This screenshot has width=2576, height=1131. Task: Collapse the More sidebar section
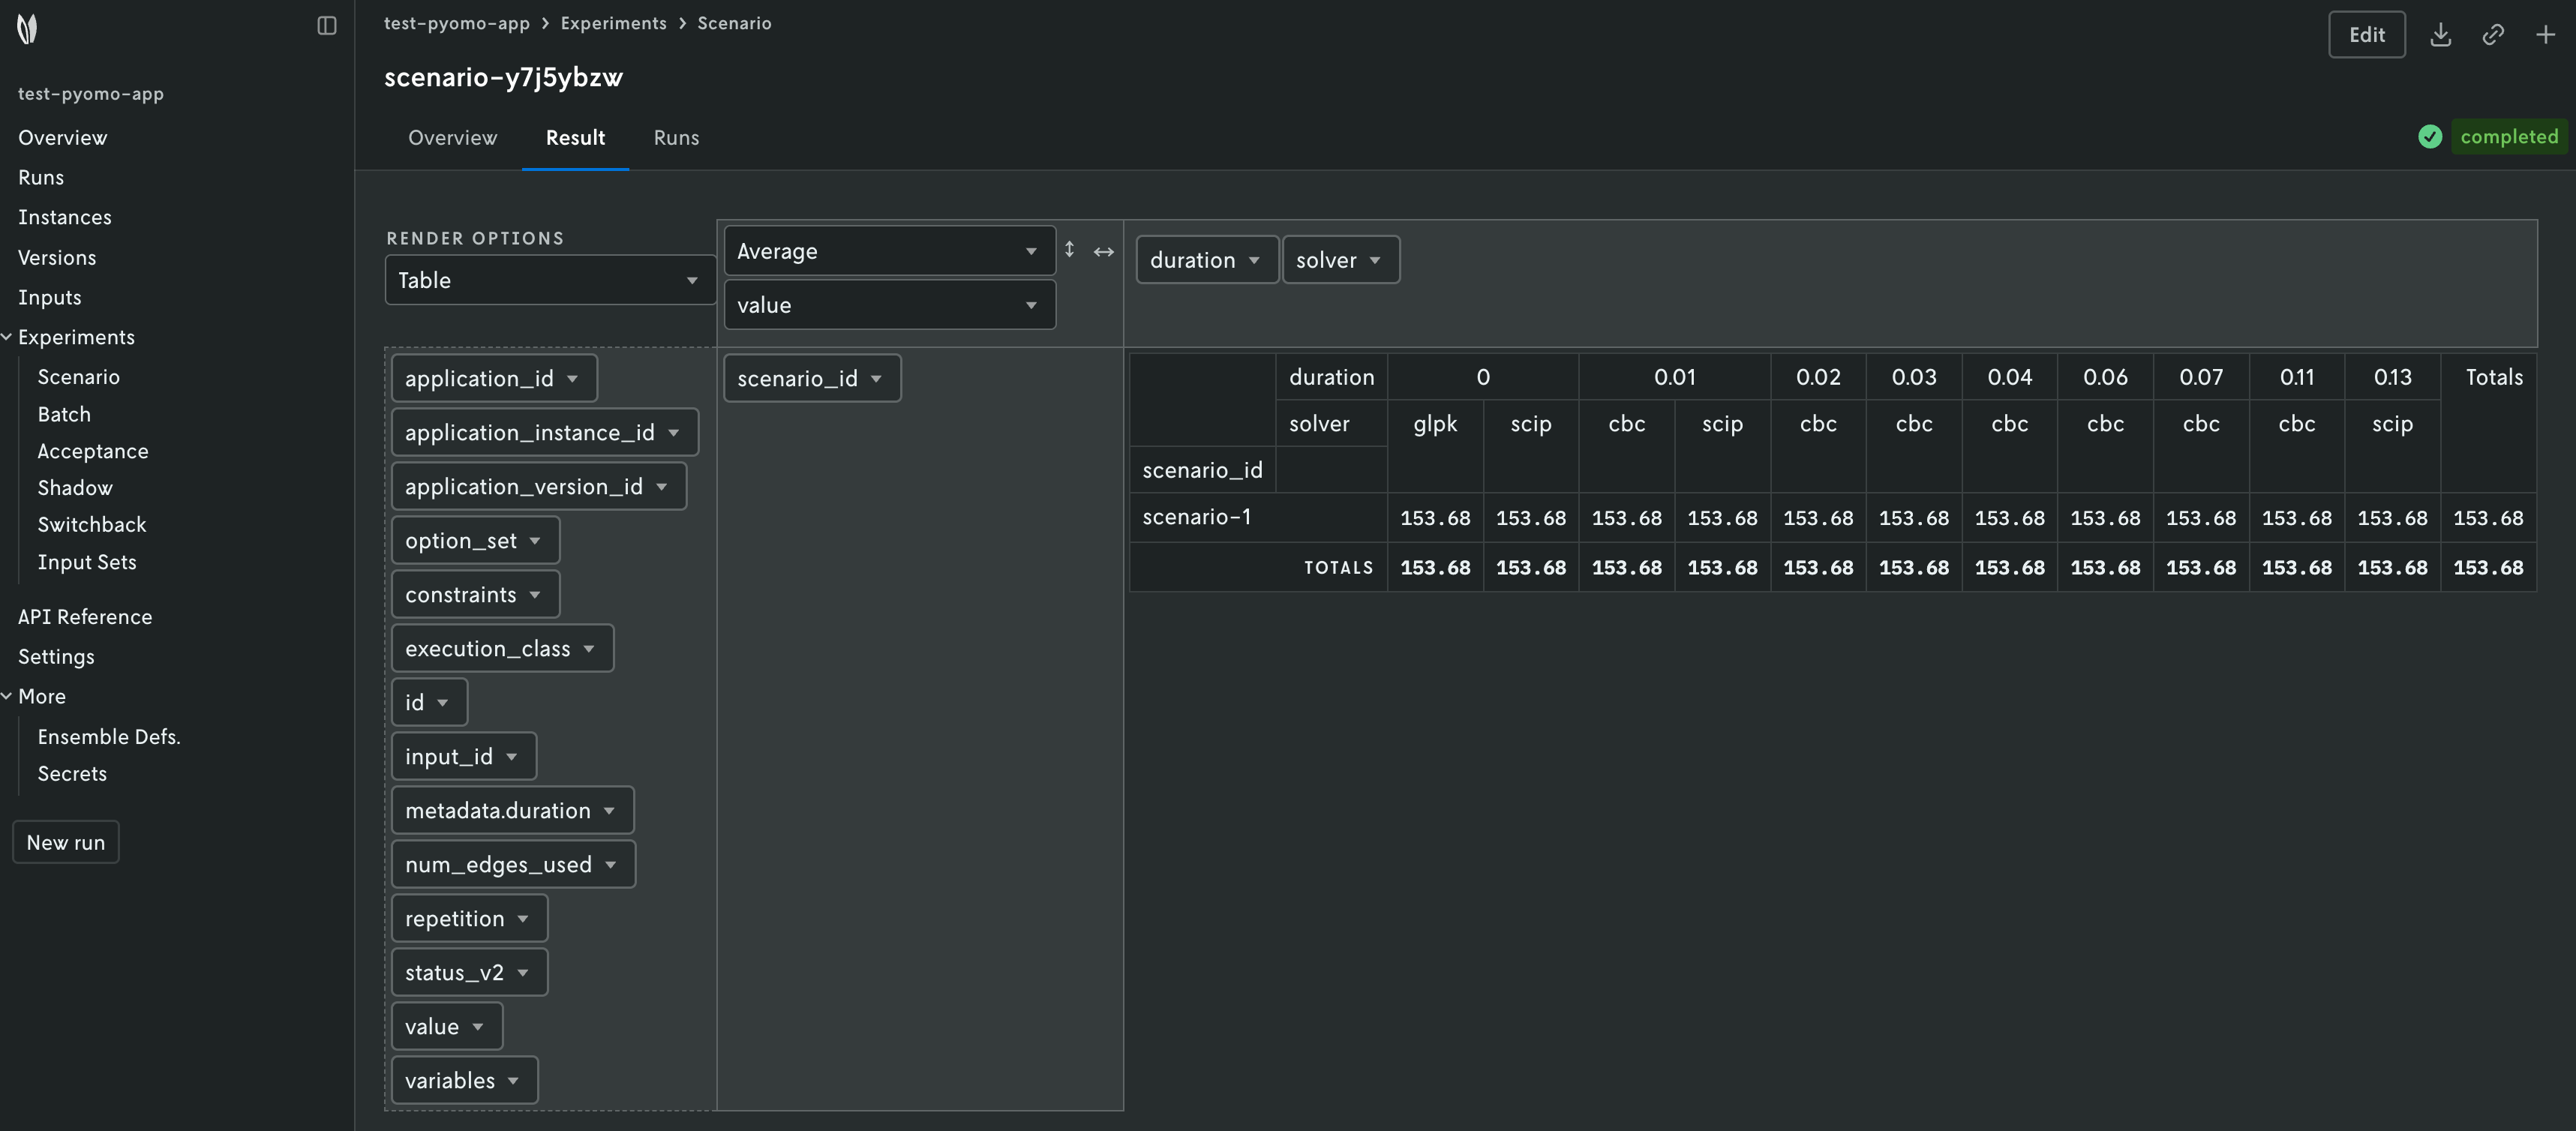pos(7,696)
